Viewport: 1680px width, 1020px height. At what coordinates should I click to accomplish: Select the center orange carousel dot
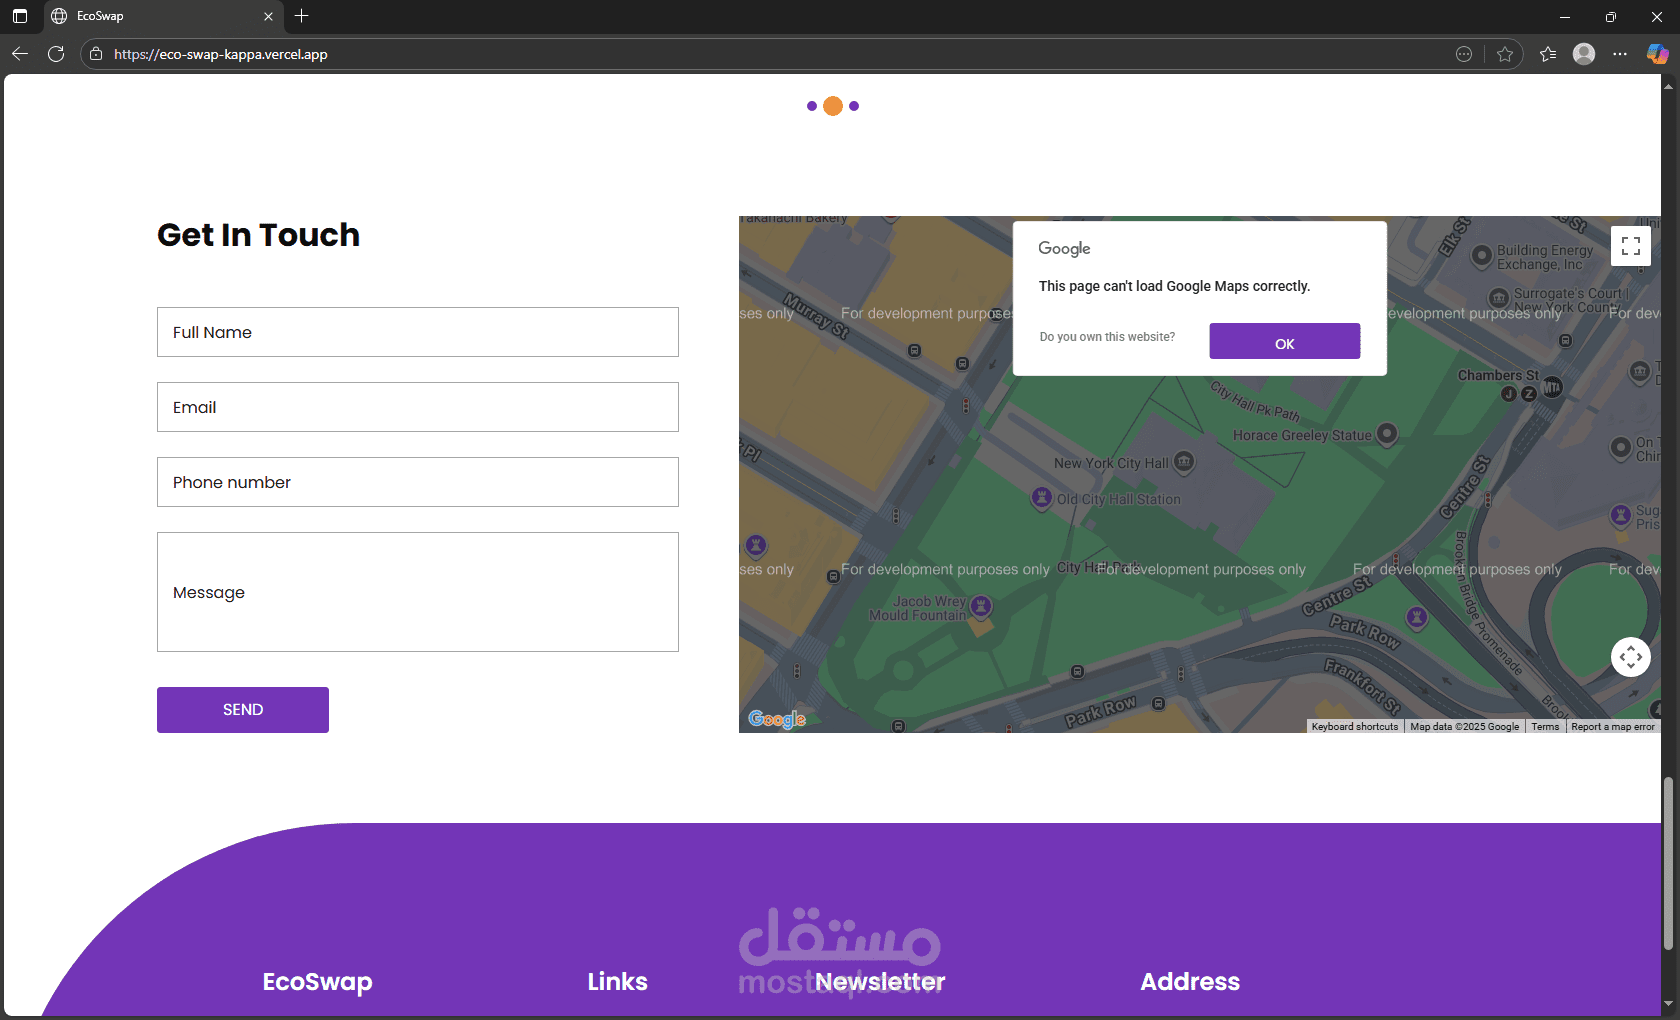pos(833,106)
